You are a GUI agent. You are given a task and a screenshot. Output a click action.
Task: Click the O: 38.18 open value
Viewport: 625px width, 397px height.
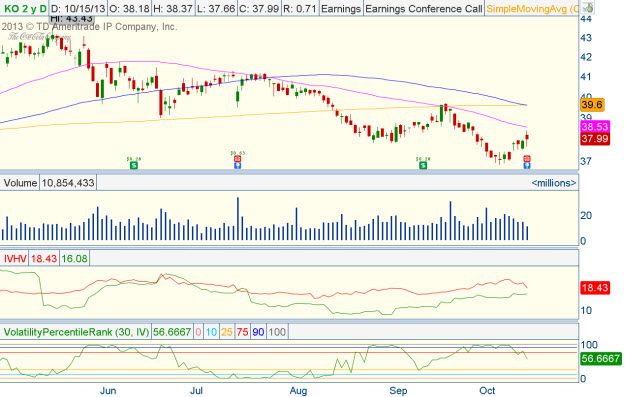coord(130,8)
